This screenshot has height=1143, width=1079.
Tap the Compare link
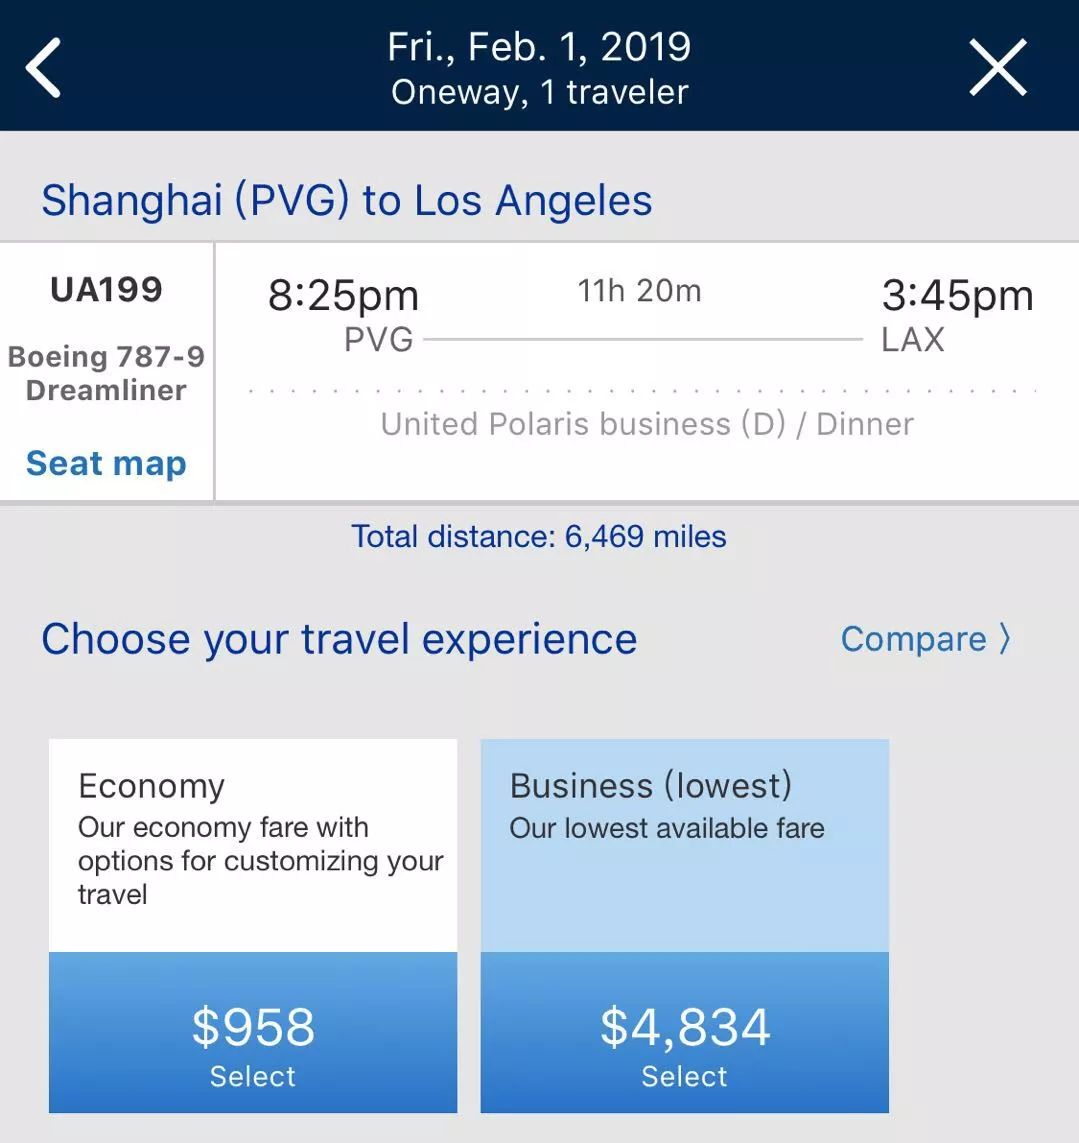[913, 639]
